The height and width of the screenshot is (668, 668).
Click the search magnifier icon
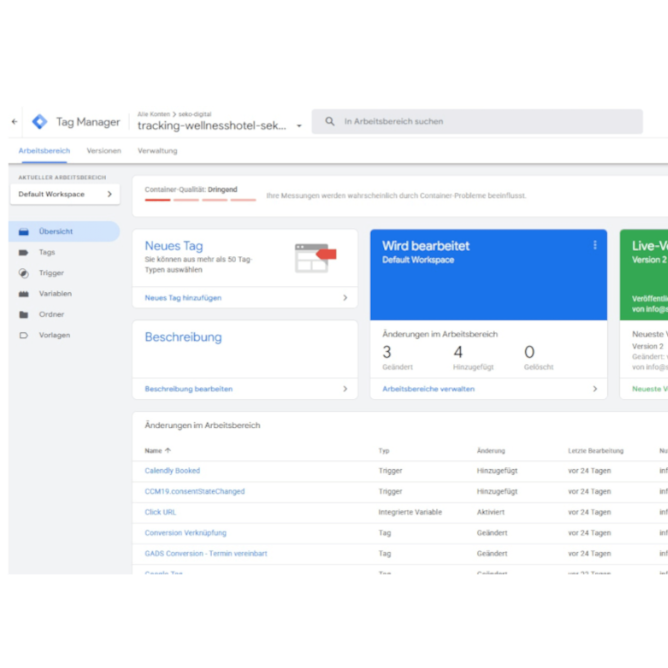click(x=329, y=122)
